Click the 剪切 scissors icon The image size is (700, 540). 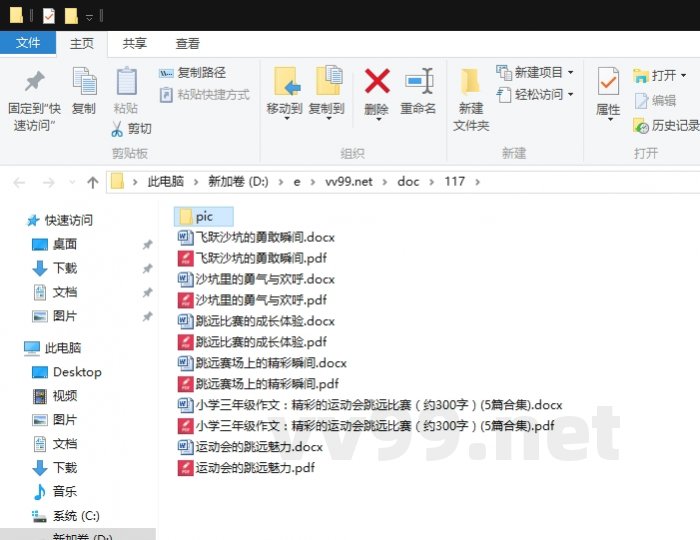tap(117, 129)
